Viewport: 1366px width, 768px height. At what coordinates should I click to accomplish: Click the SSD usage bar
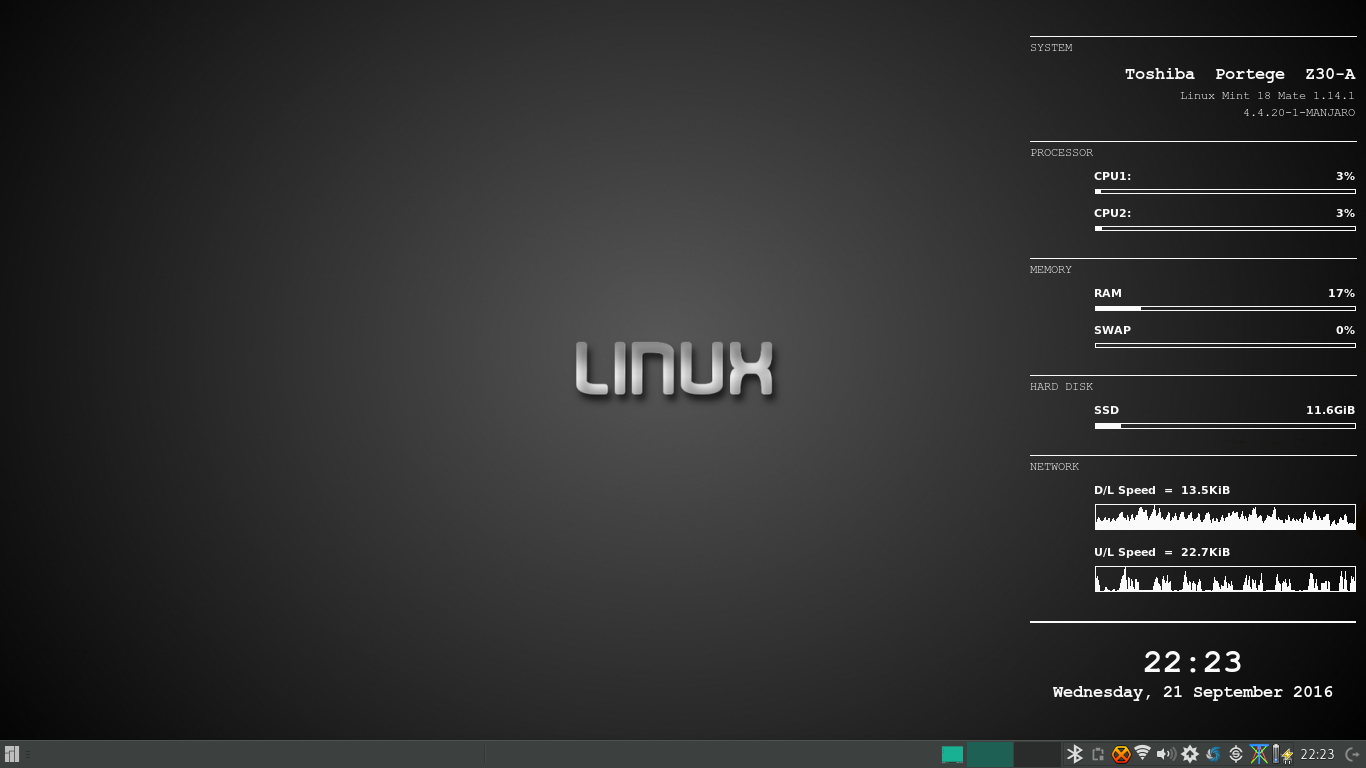[x=1225, y=425]
